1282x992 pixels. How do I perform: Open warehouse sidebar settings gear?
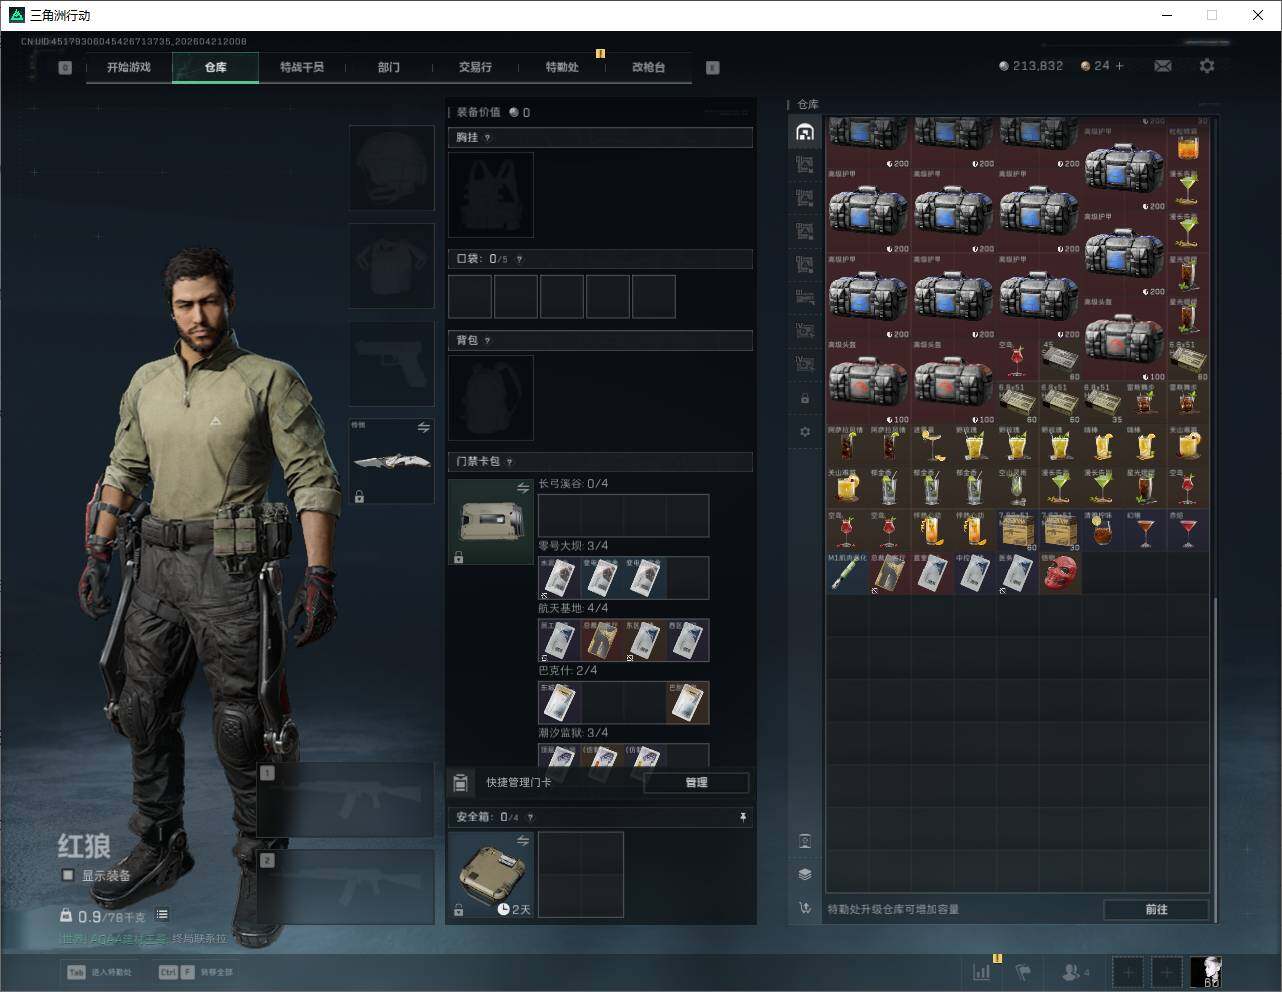[805, 432]
